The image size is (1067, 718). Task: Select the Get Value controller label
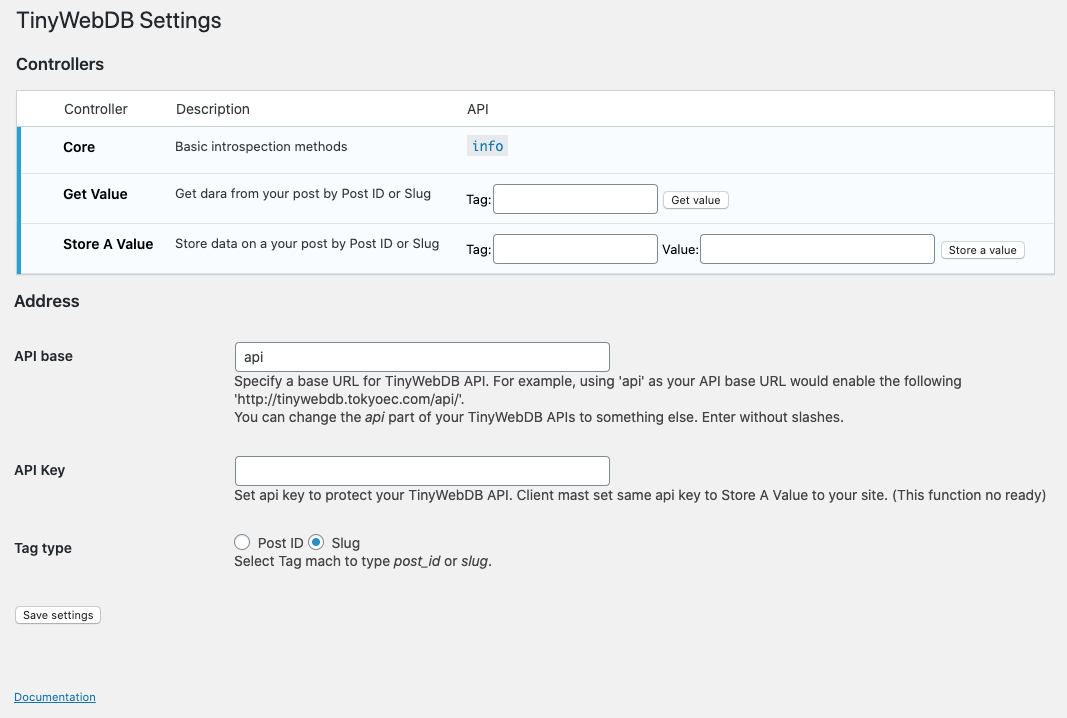pos(95,194)
